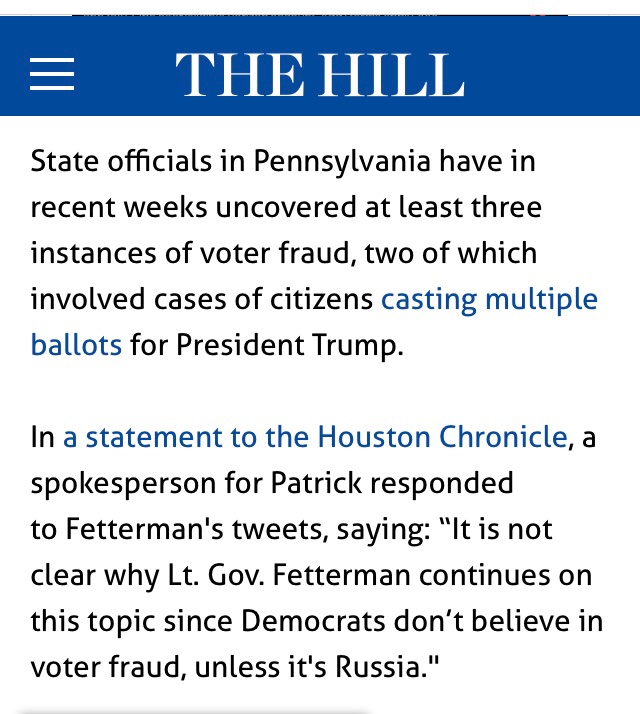
Task: Click the blank gap between the two paragraphs
Action: [320, 392]
